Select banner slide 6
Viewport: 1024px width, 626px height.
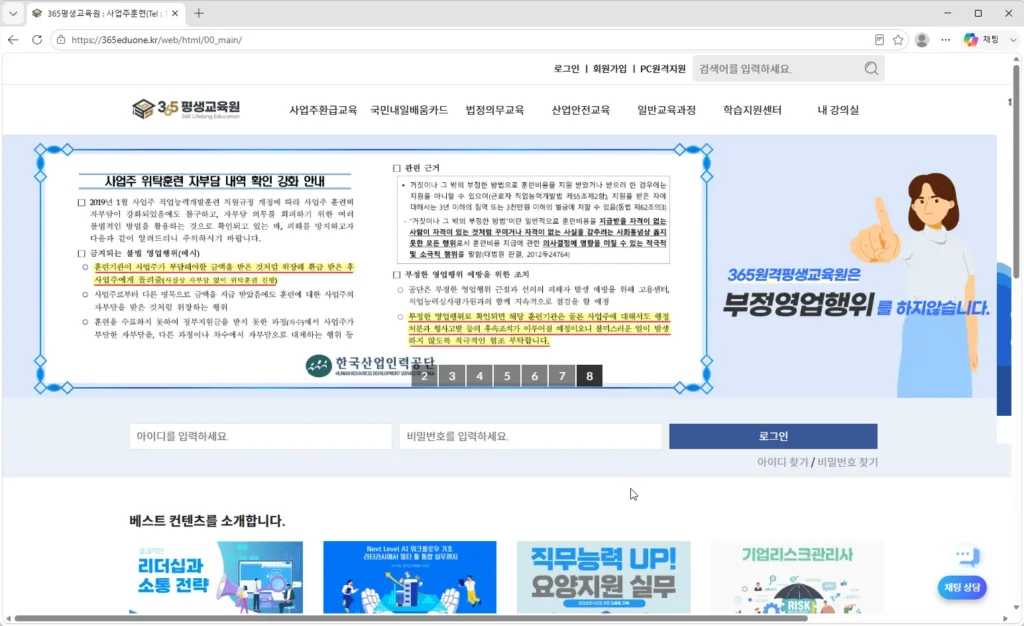point(534,375)
